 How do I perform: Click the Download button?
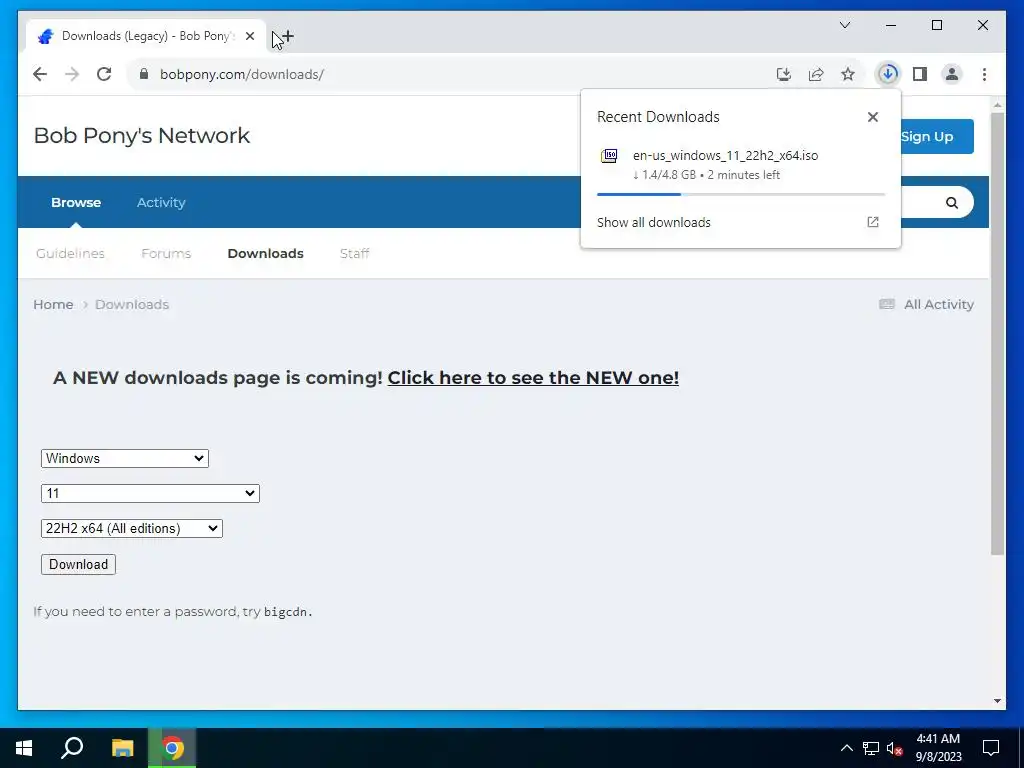tap(78, 564)
